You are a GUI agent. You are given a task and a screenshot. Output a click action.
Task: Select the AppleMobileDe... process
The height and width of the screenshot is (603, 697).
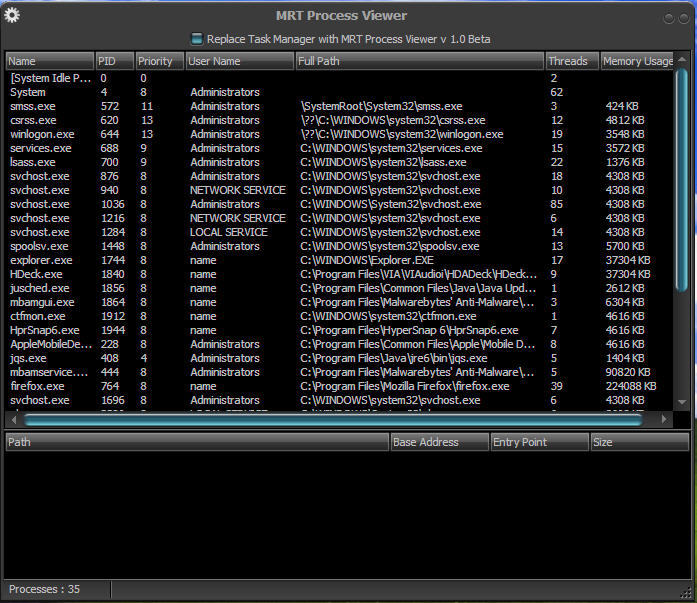pyautogui.click(x=340, y=344)
